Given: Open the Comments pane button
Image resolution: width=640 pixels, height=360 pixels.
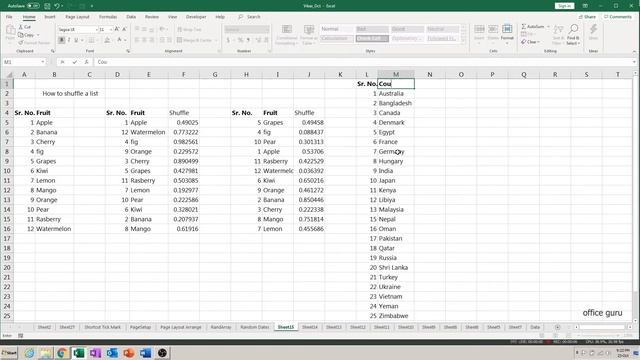Looking at the screenshot, I should (x=618, y=17).
